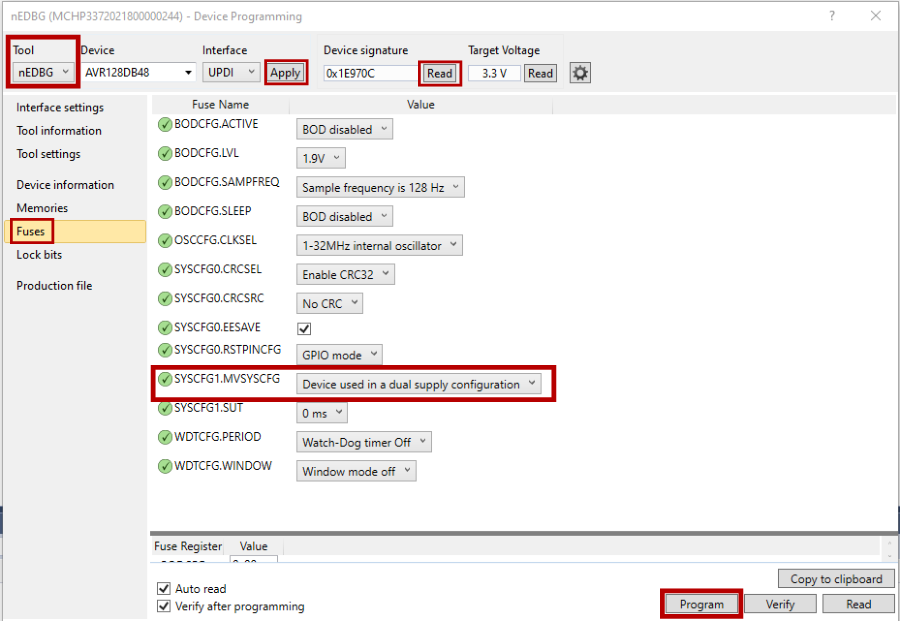Screen dimensions: 900x621
Task: Expand the SYSCFG1.MVSYSCFG dual supply dropdown
Action: tap(419, 384)
